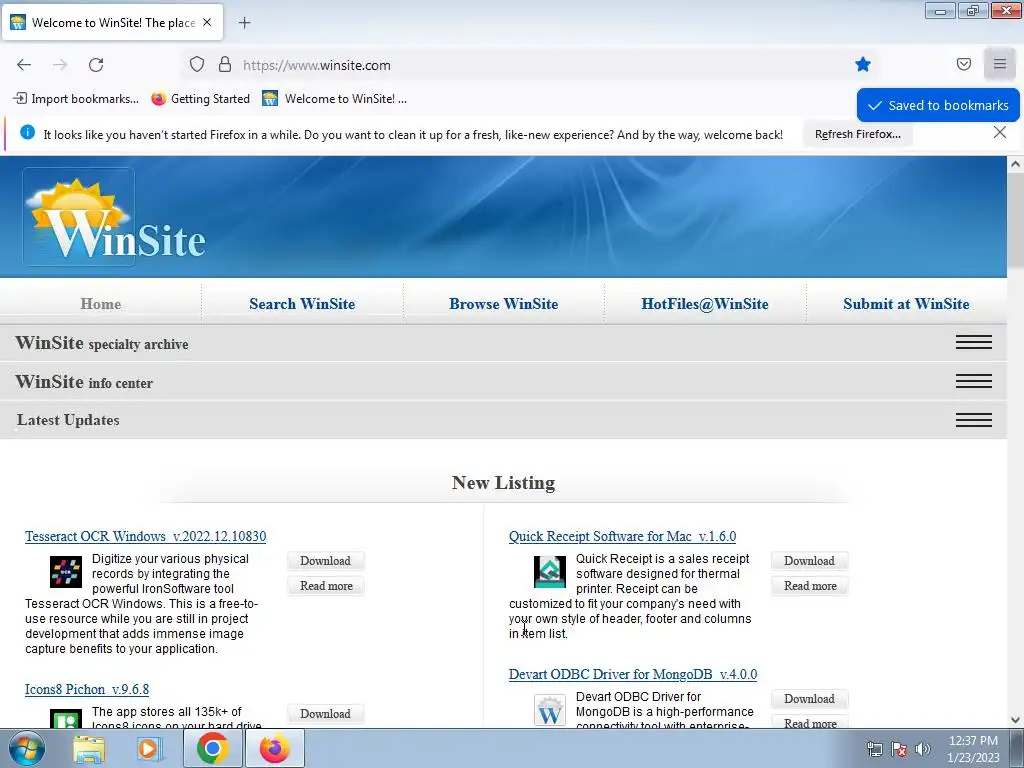
Task: Open Quick Receipt Software for Mac link
Action: click(622, 536)
